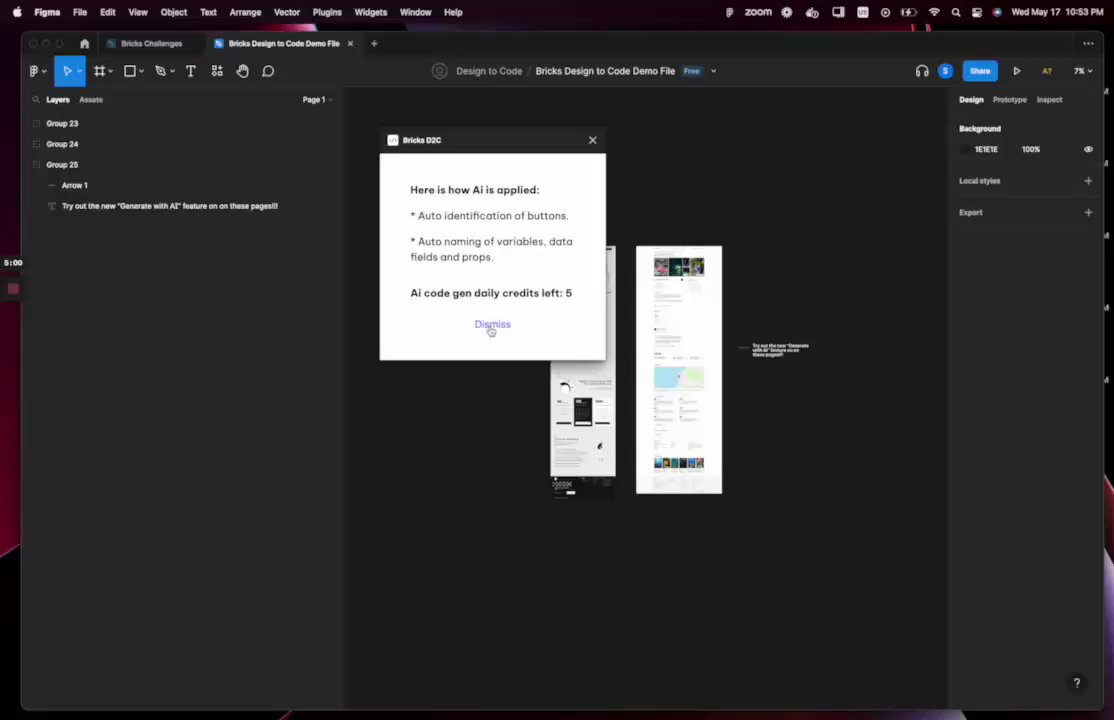Click background hex value 1E1E1E
The image size is (1114, 720).
pos(986,149)
